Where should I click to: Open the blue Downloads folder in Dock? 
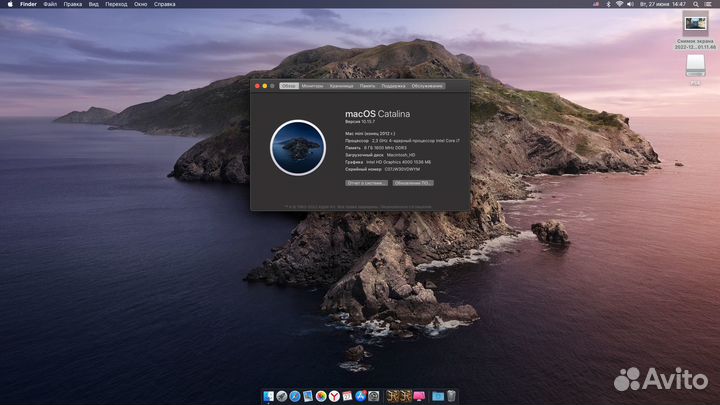438,396
